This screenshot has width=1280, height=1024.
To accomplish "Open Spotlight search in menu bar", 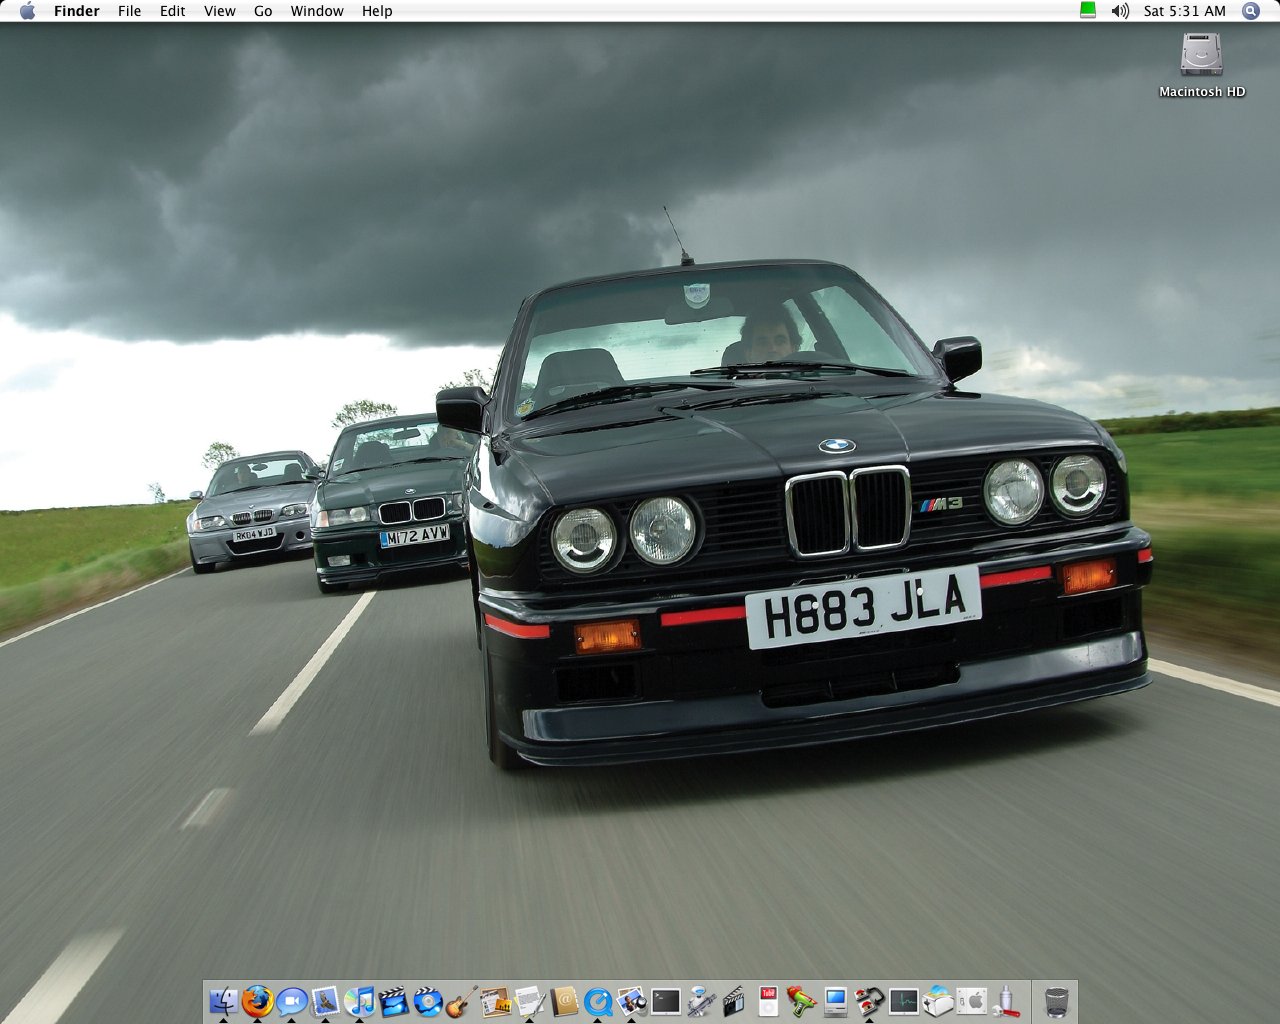I will [x=1251, y=11].
